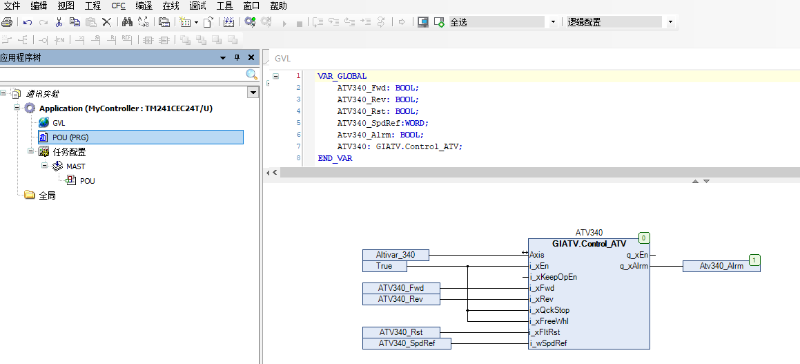The width and height of the screenshot is (800, 364).
Task: Open the CFC menu
Action: coord(118,6)
